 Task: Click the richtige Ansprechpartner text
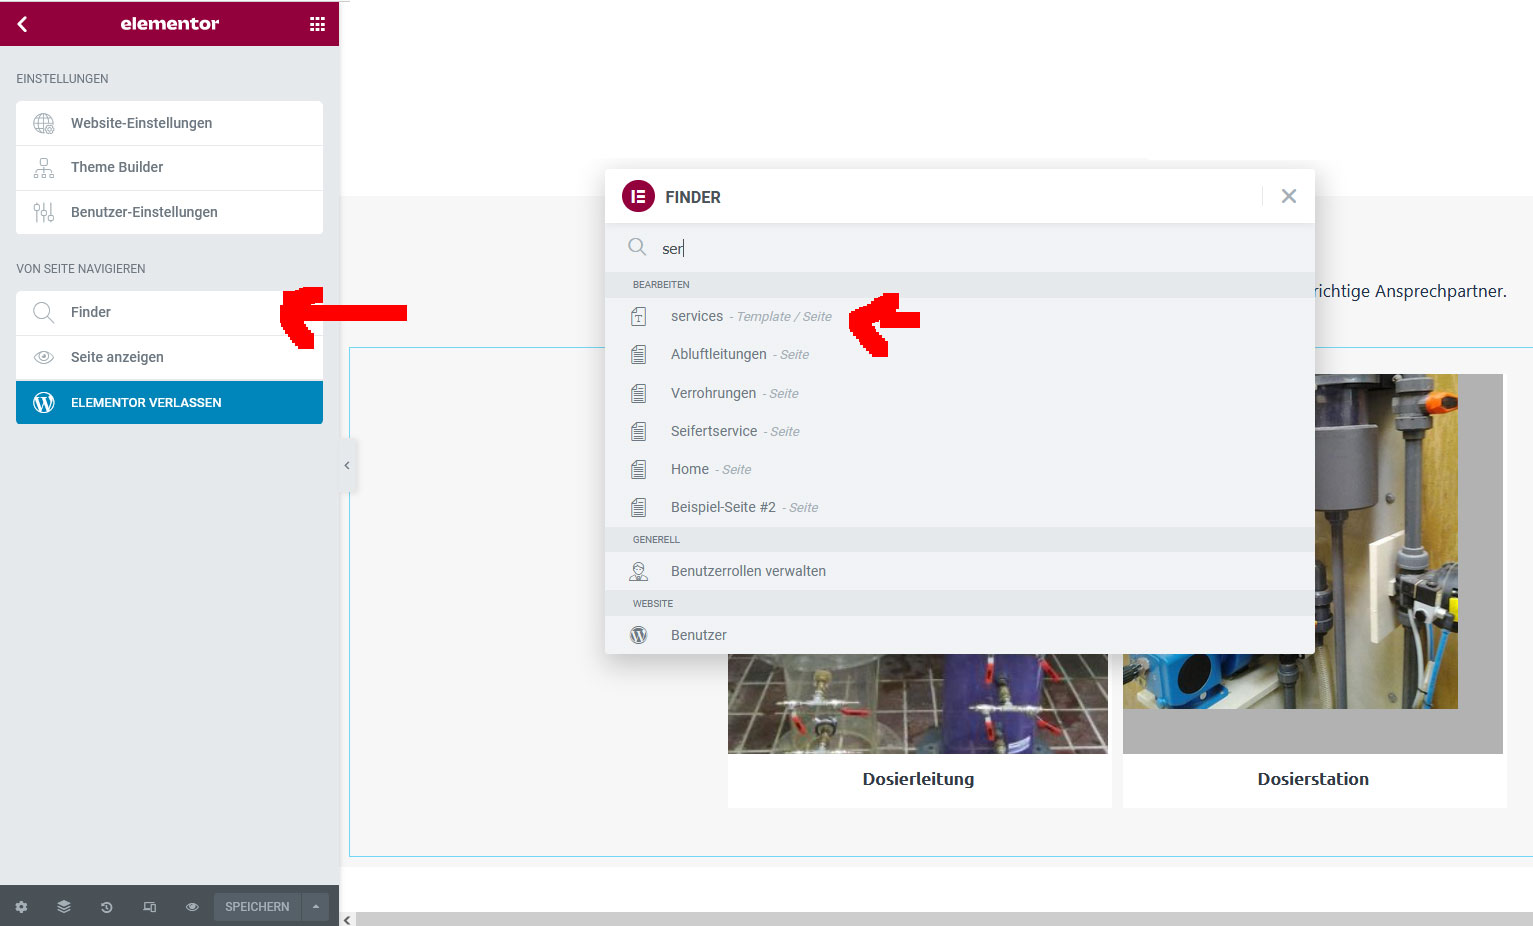pyautogui.click(x=1411, y=291)
